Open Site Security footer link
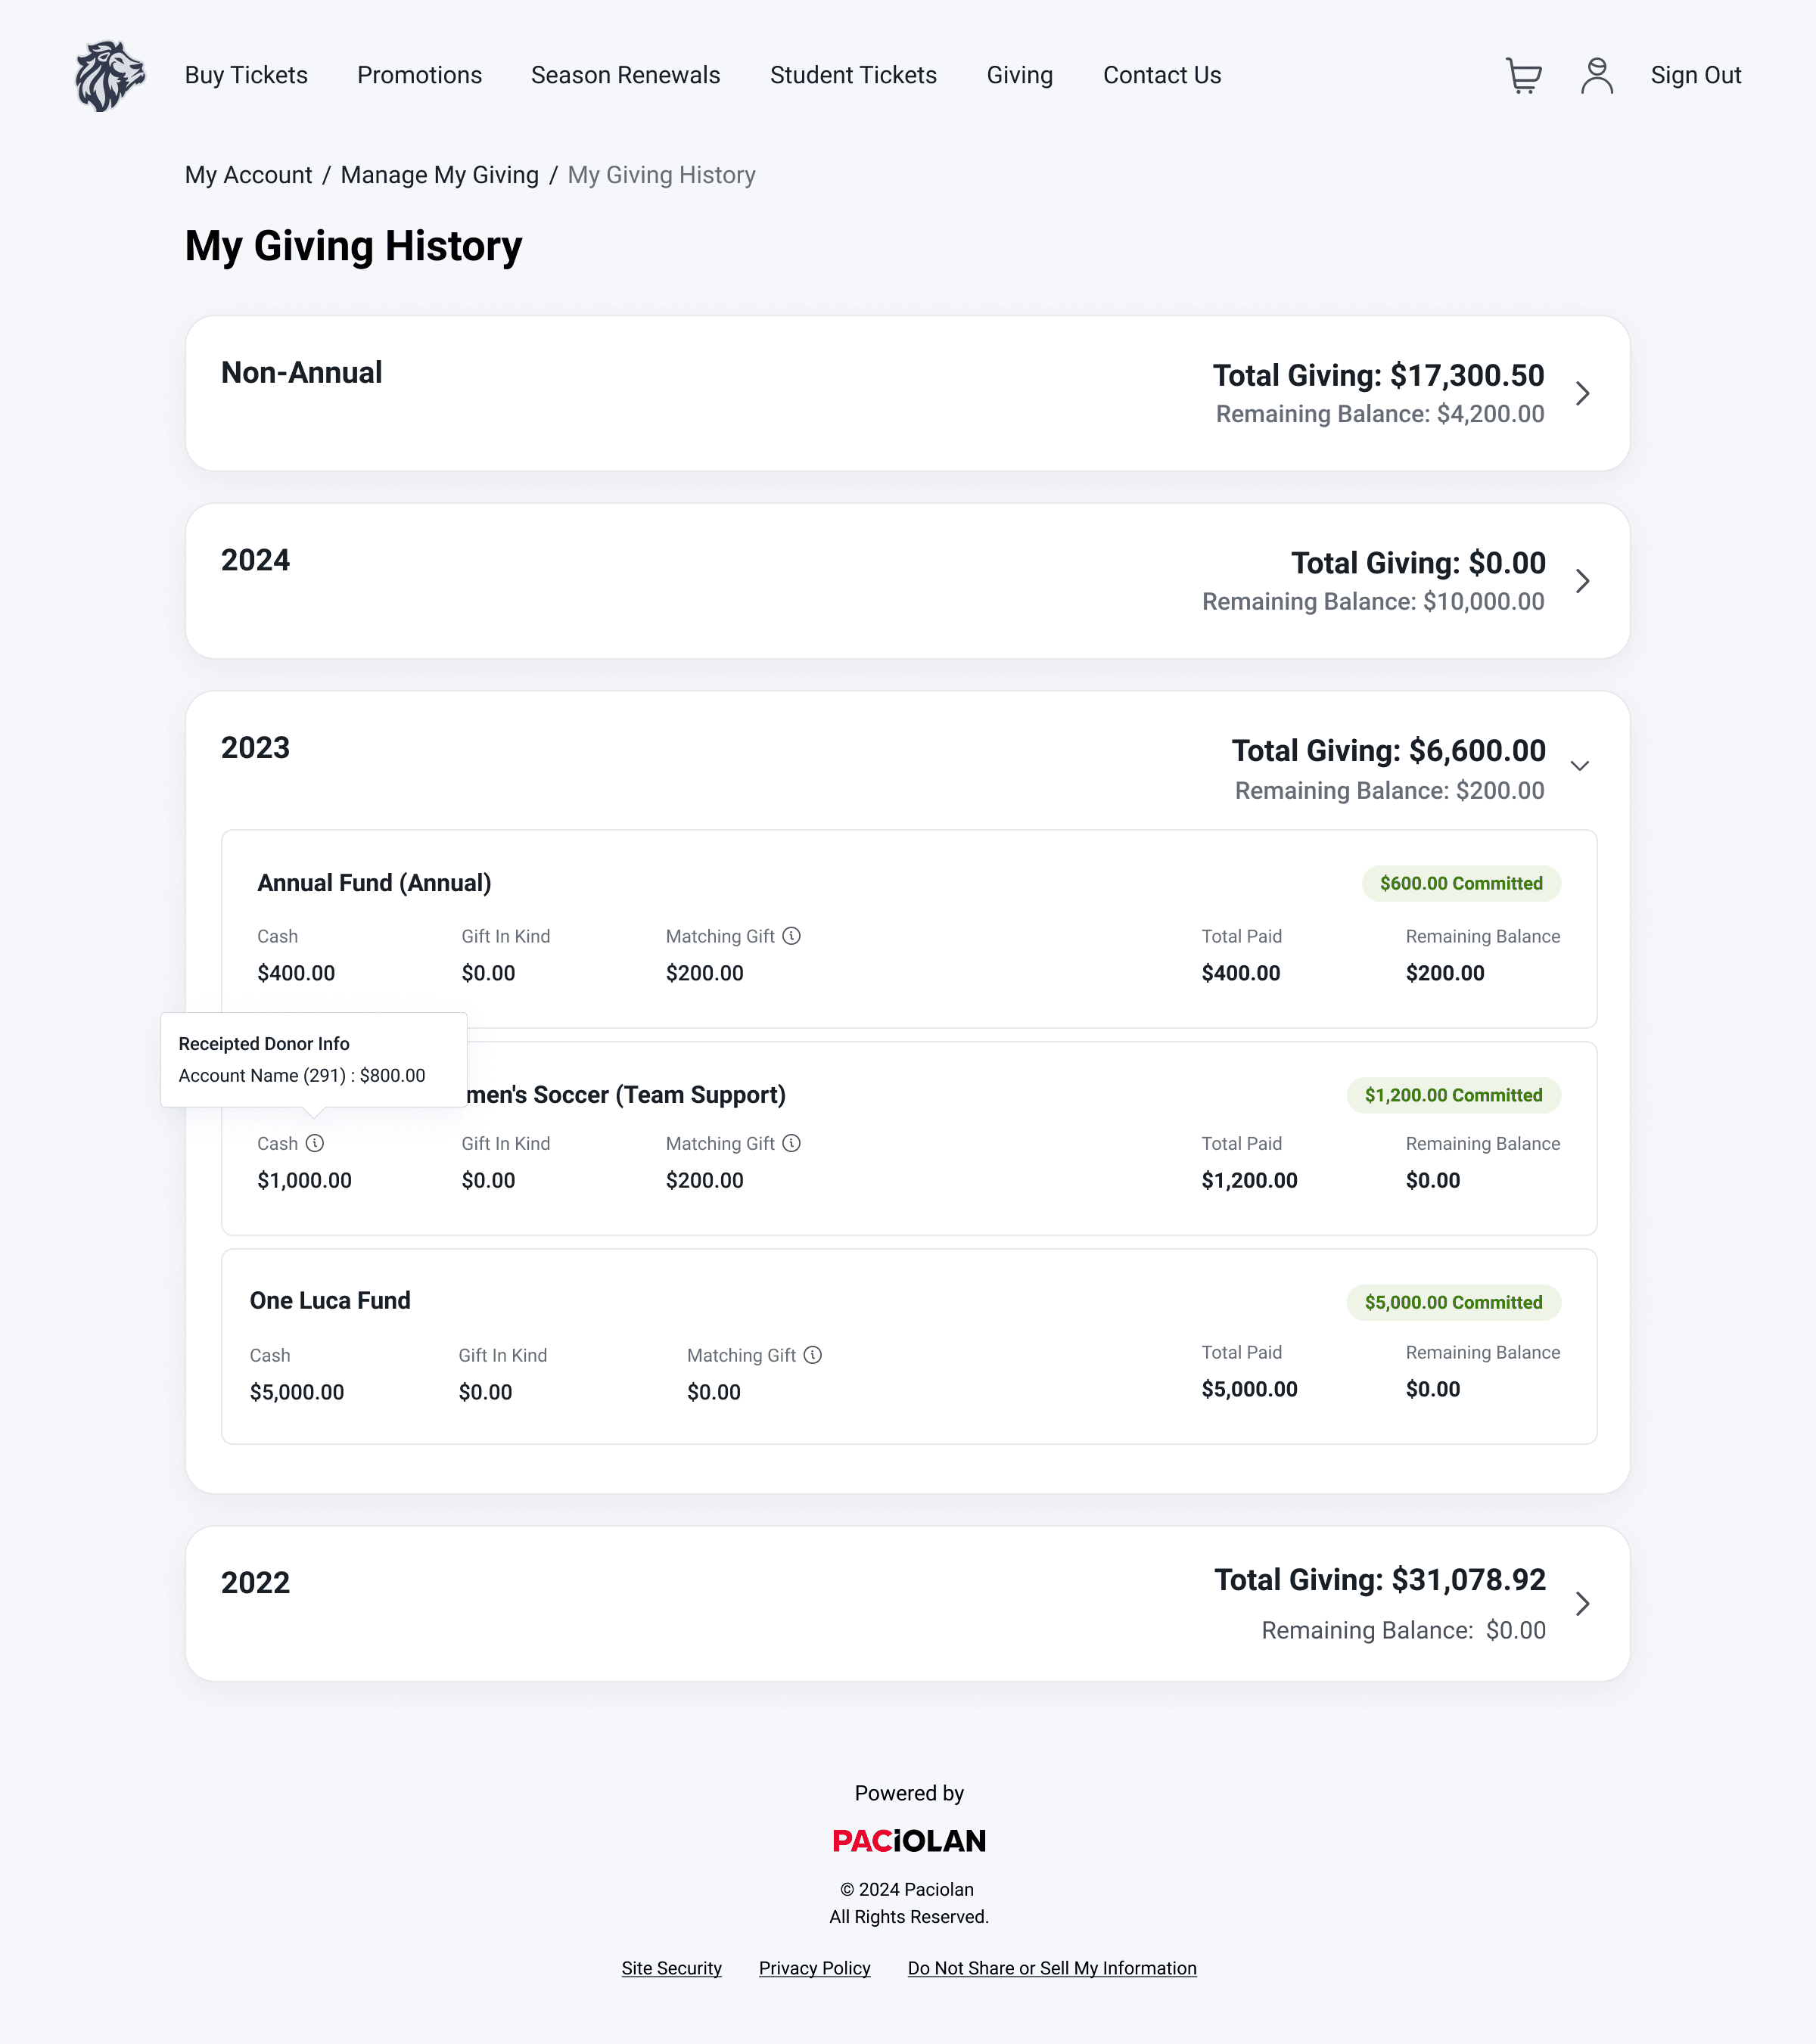Image resolution: width=1816 pixels, height=2044 pixels. (671, 1968)
